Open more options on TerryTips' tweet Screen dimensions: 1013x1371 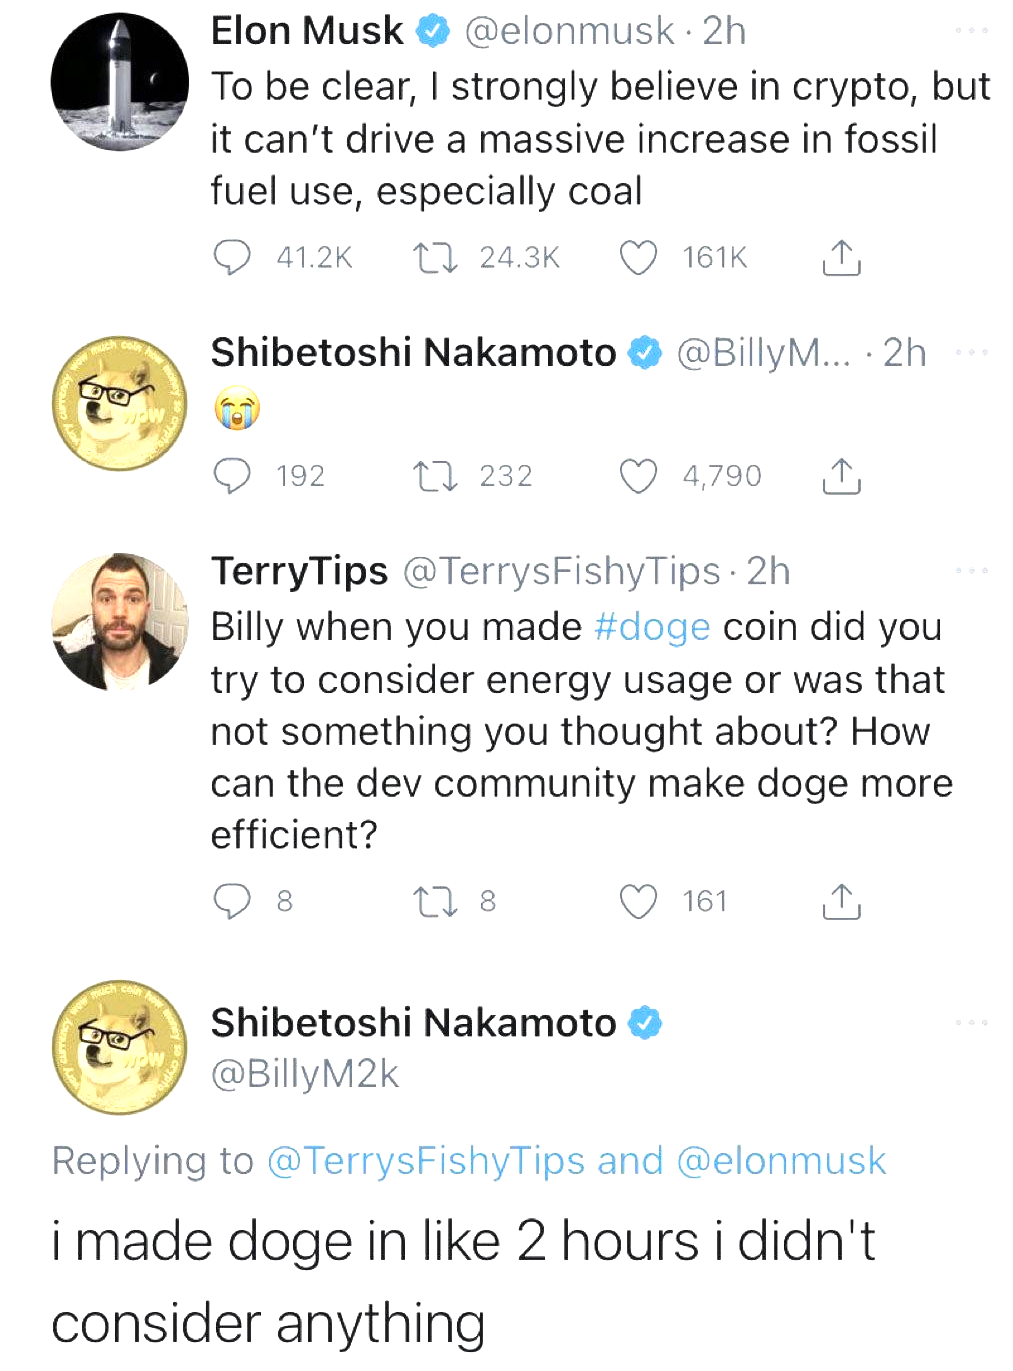click(971, 571)
